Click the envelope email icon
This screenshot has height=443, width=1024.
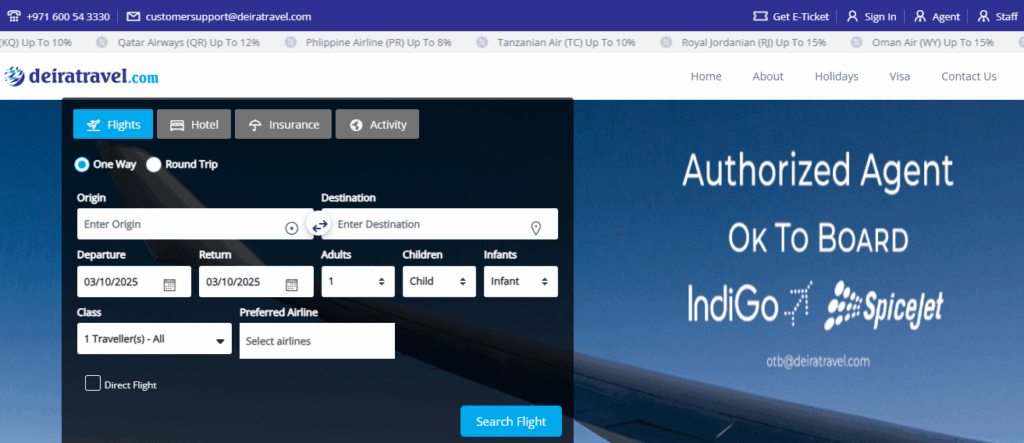tap(133, 16)
